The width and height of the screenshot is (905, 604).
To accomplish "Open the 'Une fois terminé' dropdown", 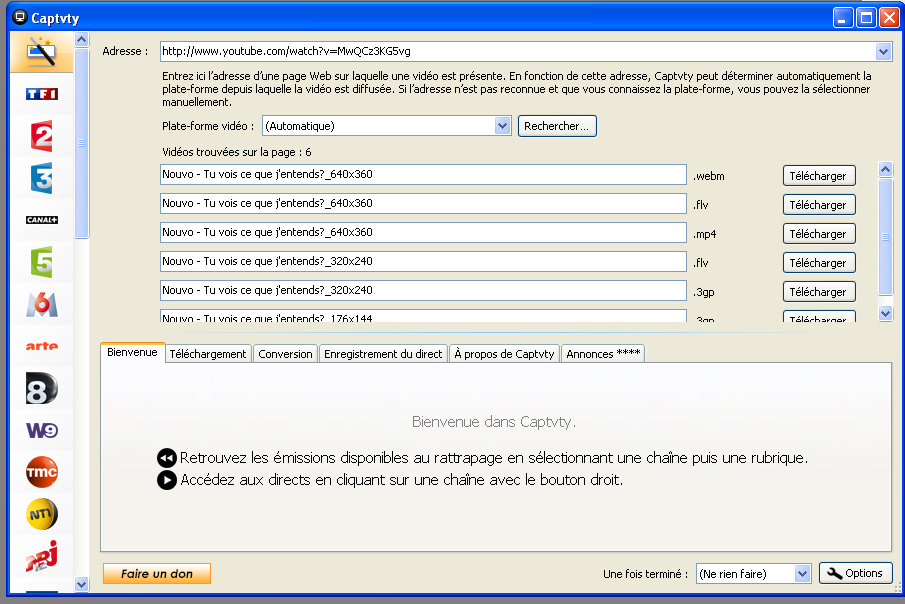I will (x=802, y=573).
